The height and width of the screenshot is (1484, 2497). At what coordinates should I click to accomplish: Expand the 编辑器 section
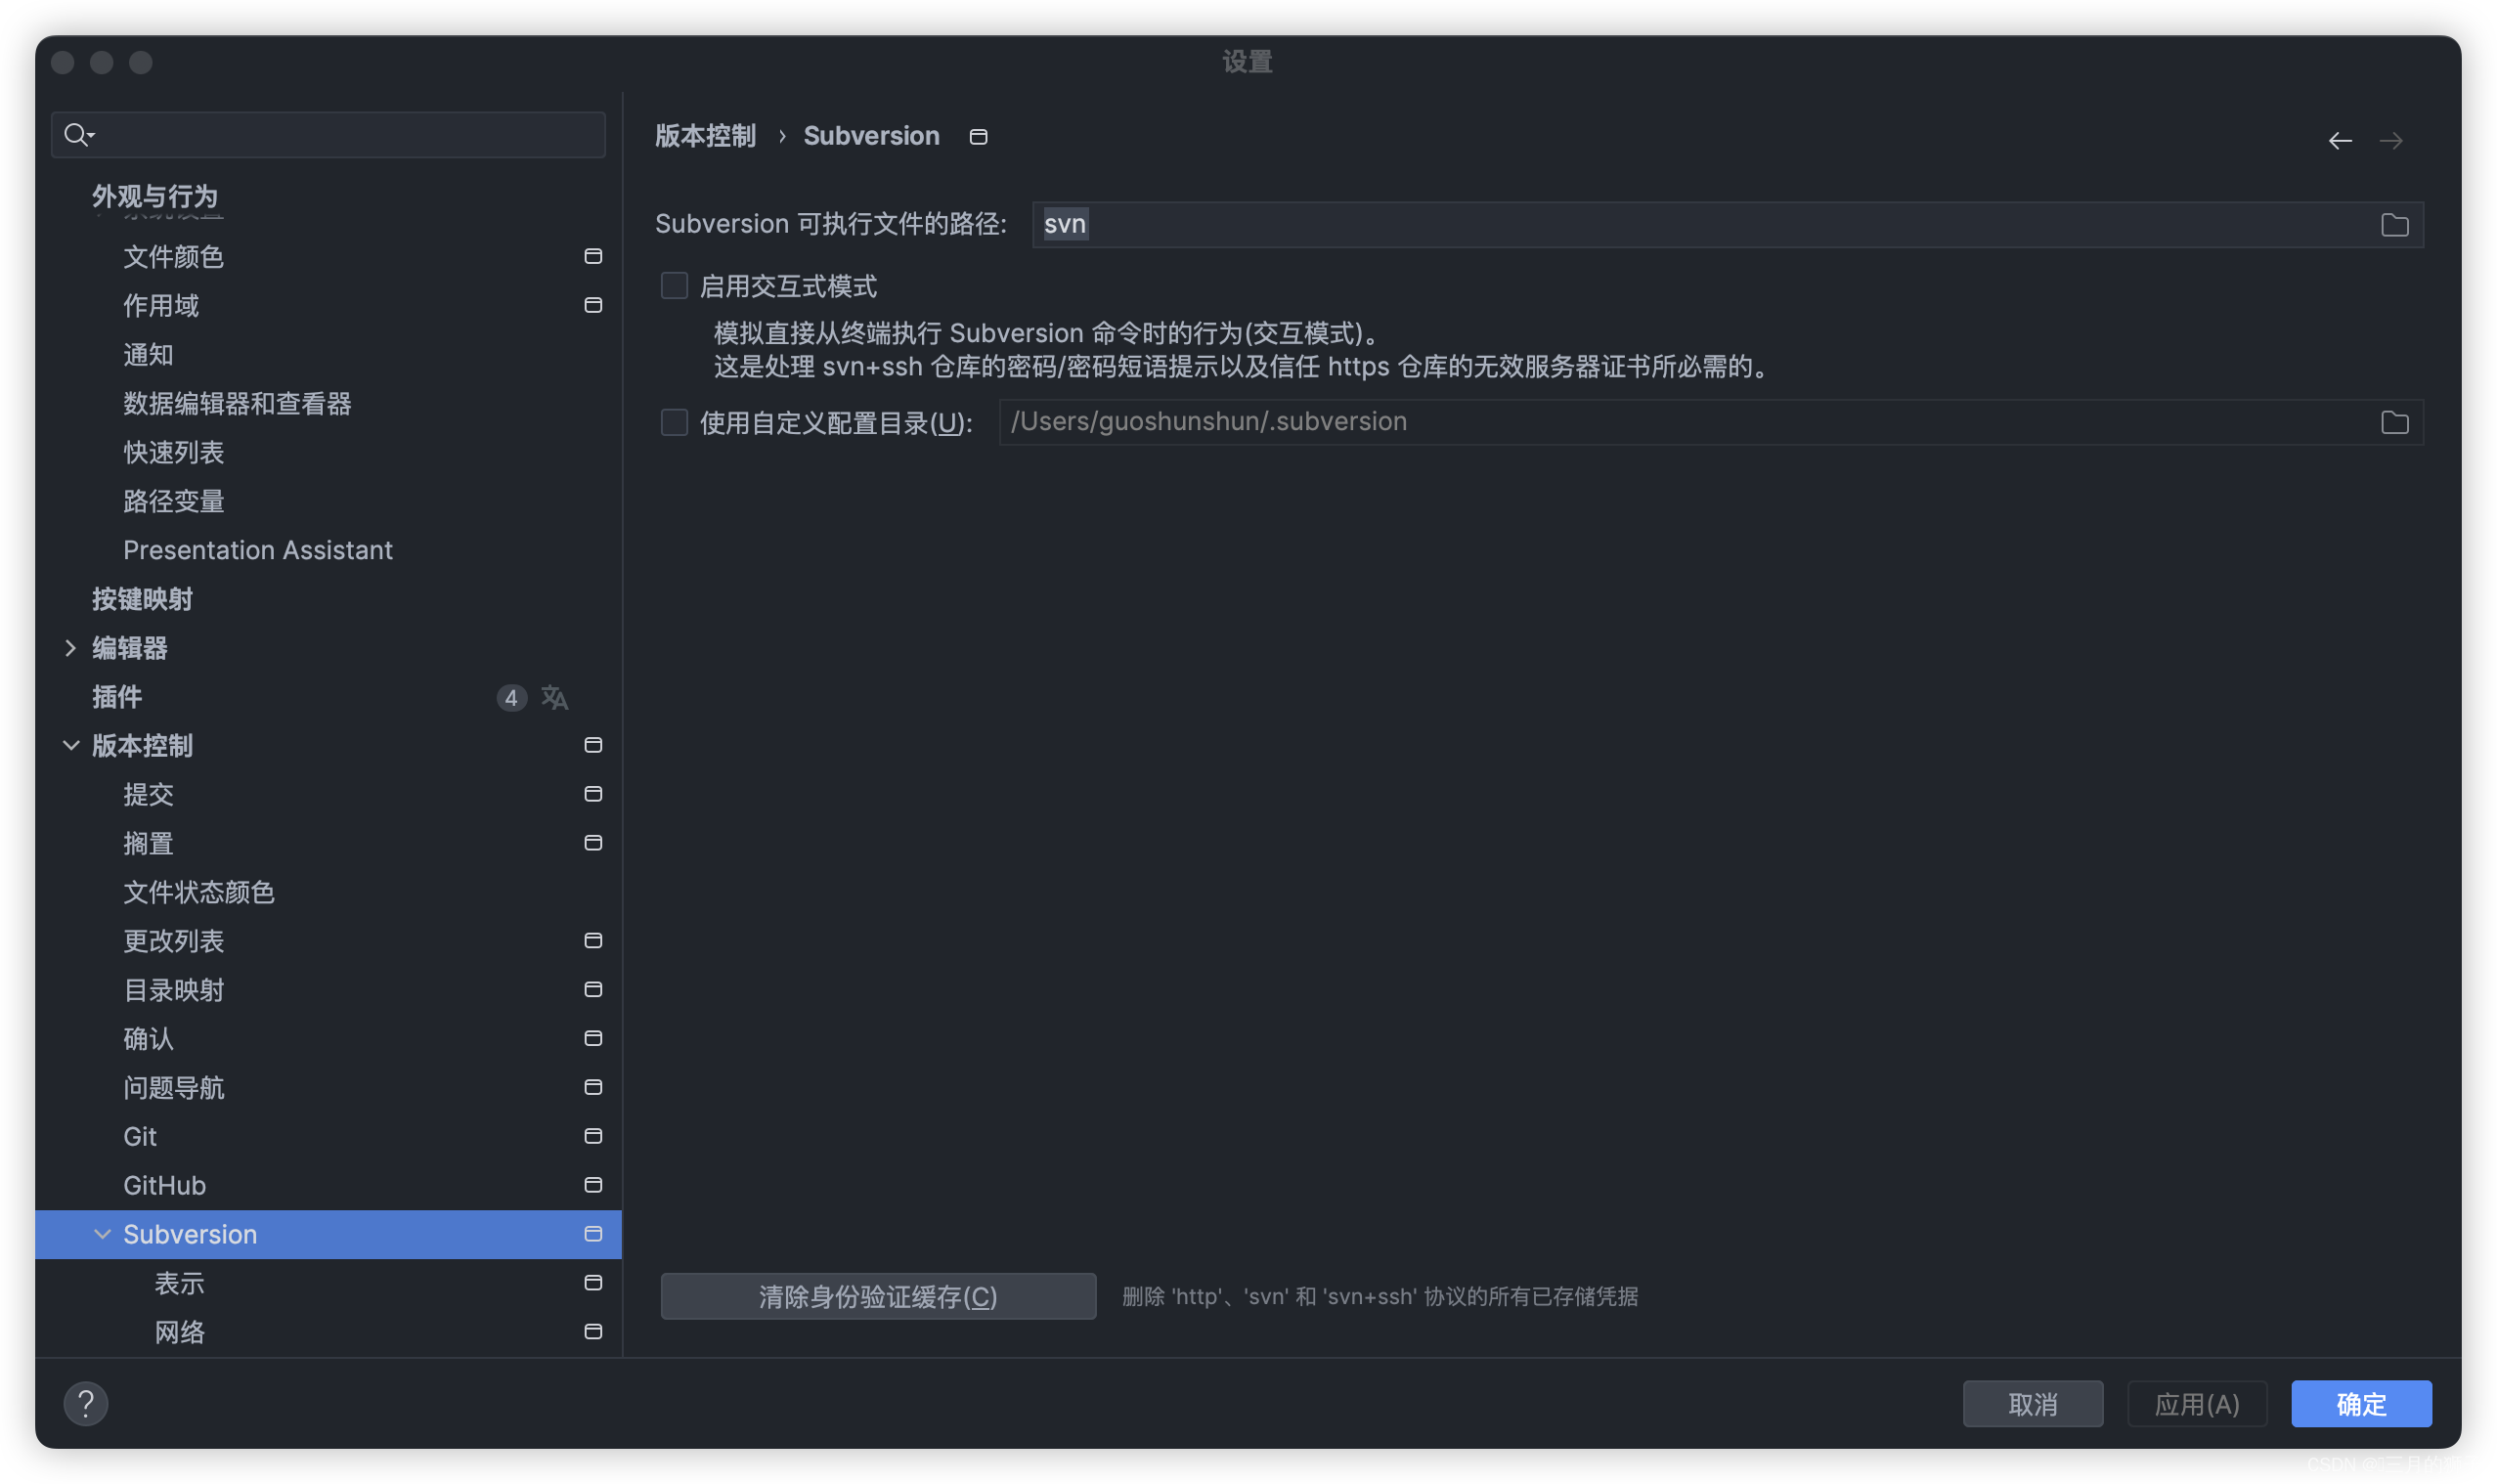pos(71,648)
